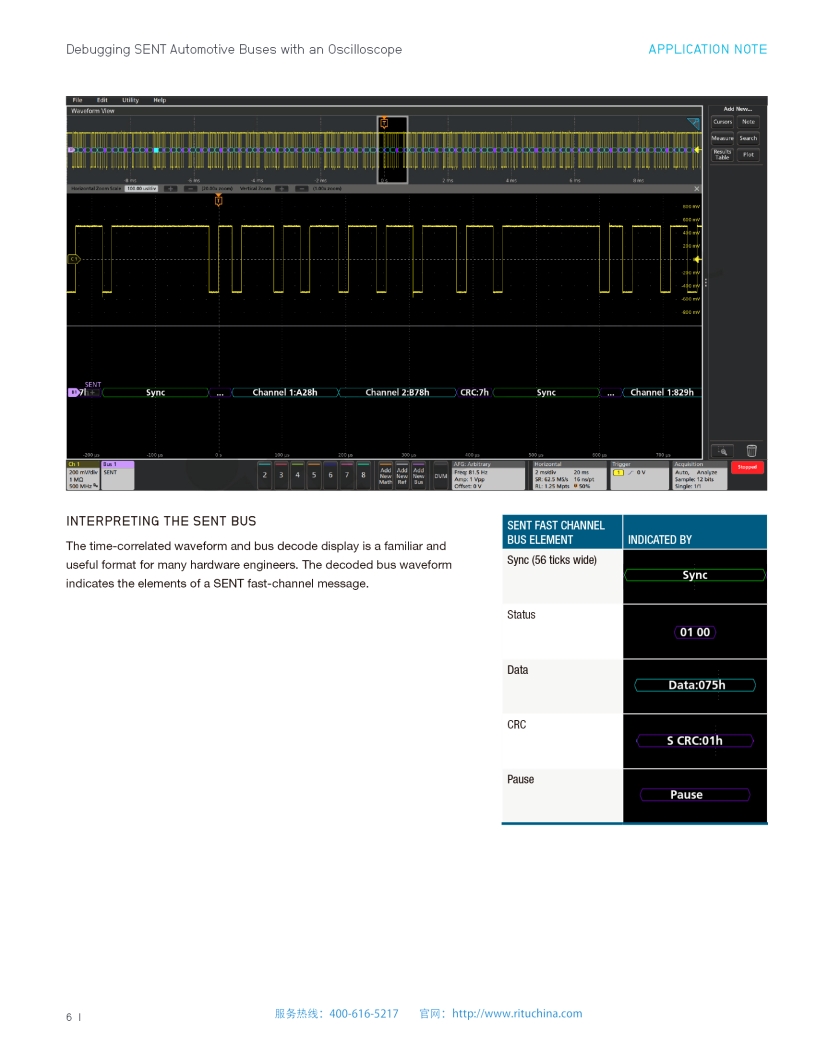Click the Add New Math icon
This screenshot has width=816, height=1056.
pyautogui.click(x=385, y=475)
